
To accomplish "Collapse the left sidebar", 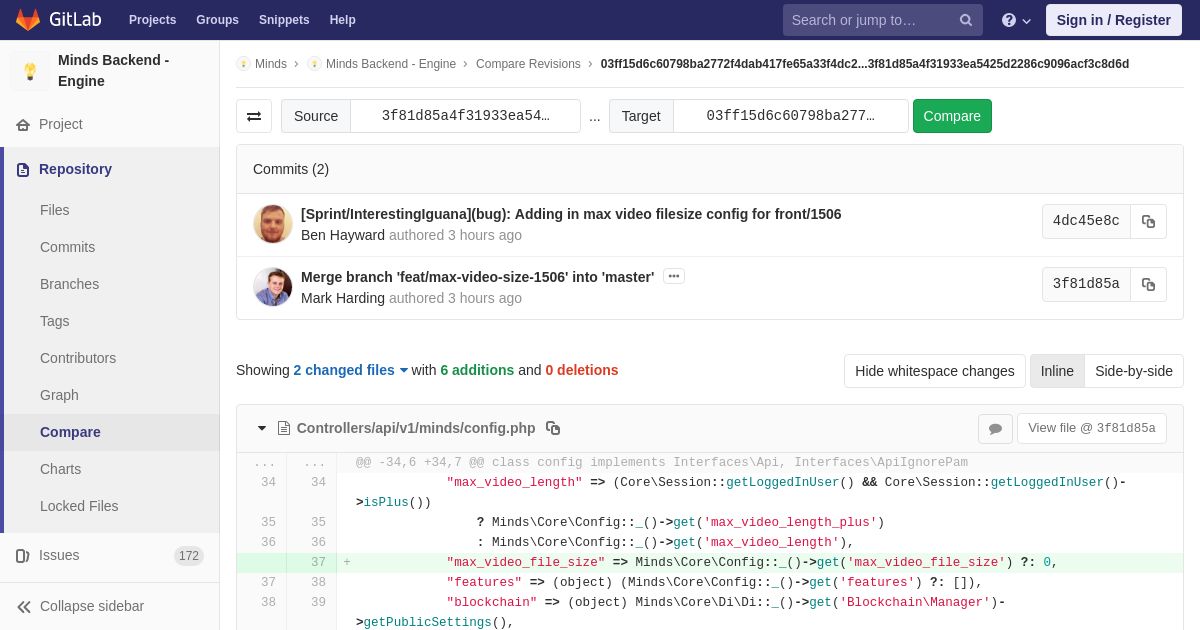I will coord(80,606).
